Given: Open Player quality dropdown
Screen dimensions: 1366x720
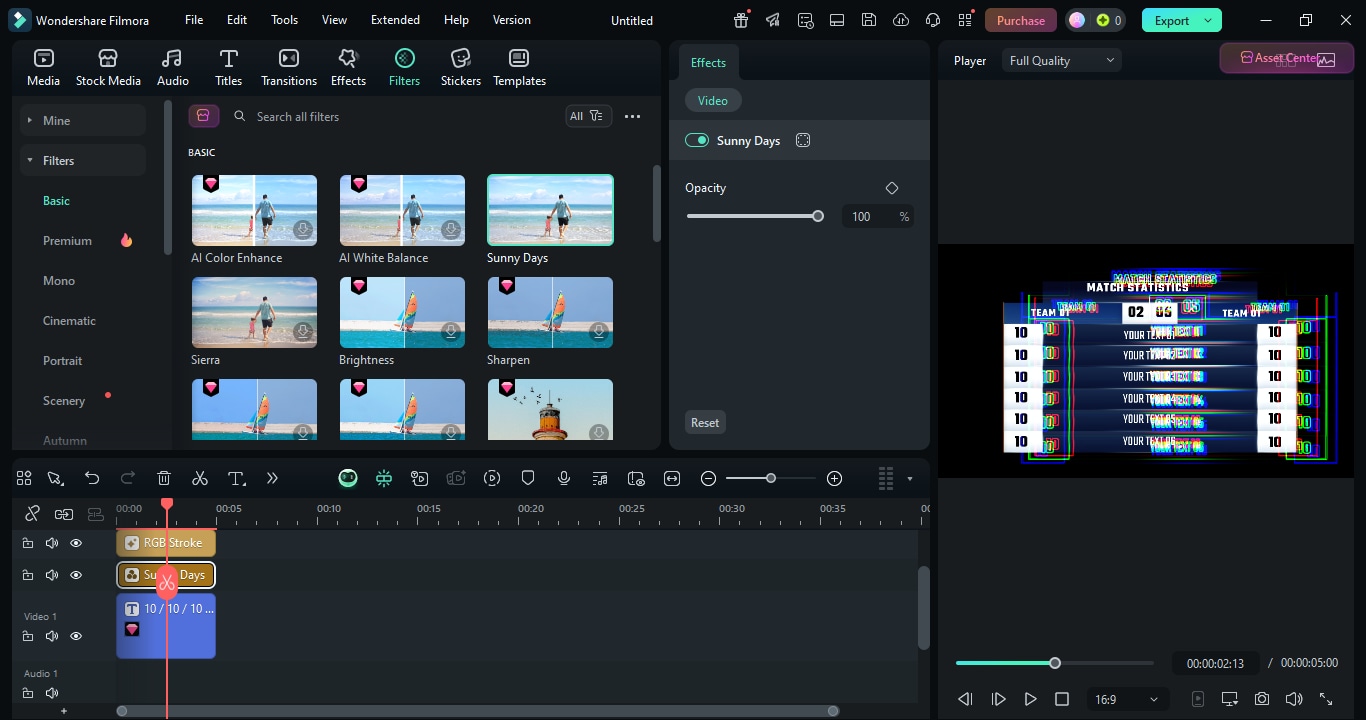Looking at the screenshot, I should pos(1061,61).
